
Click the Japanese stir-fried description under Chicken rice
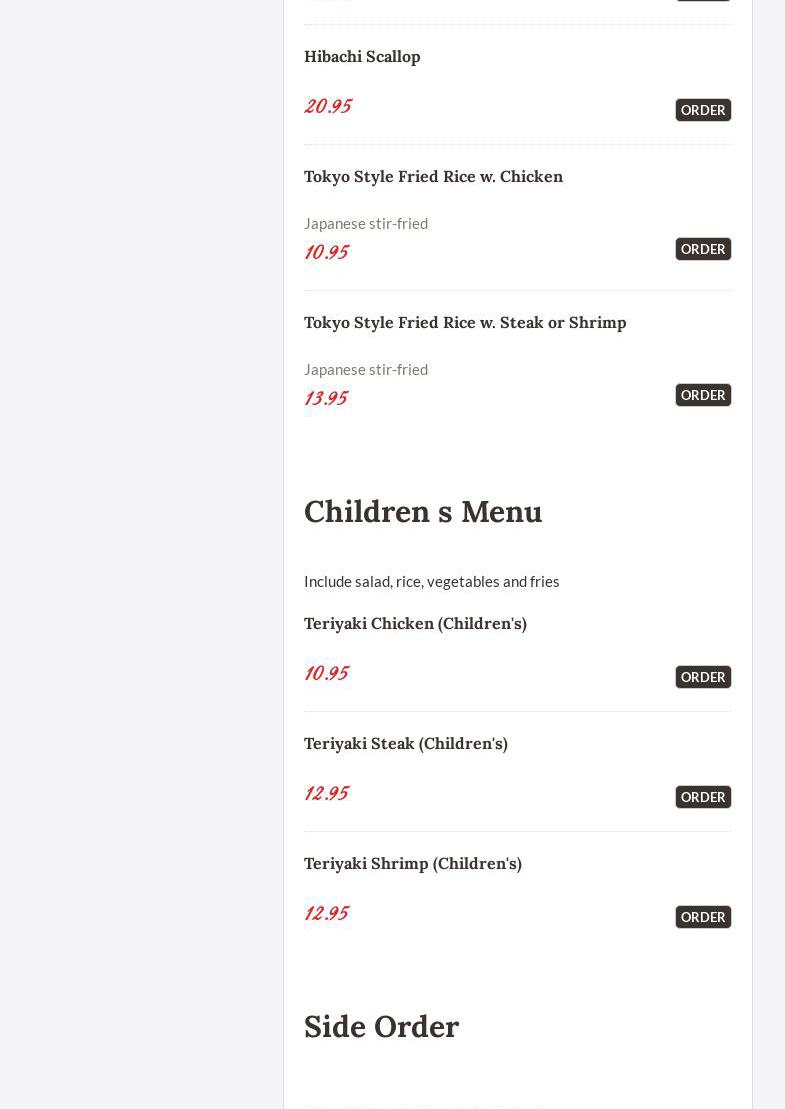pyautogui.click(x=366, y=224)
